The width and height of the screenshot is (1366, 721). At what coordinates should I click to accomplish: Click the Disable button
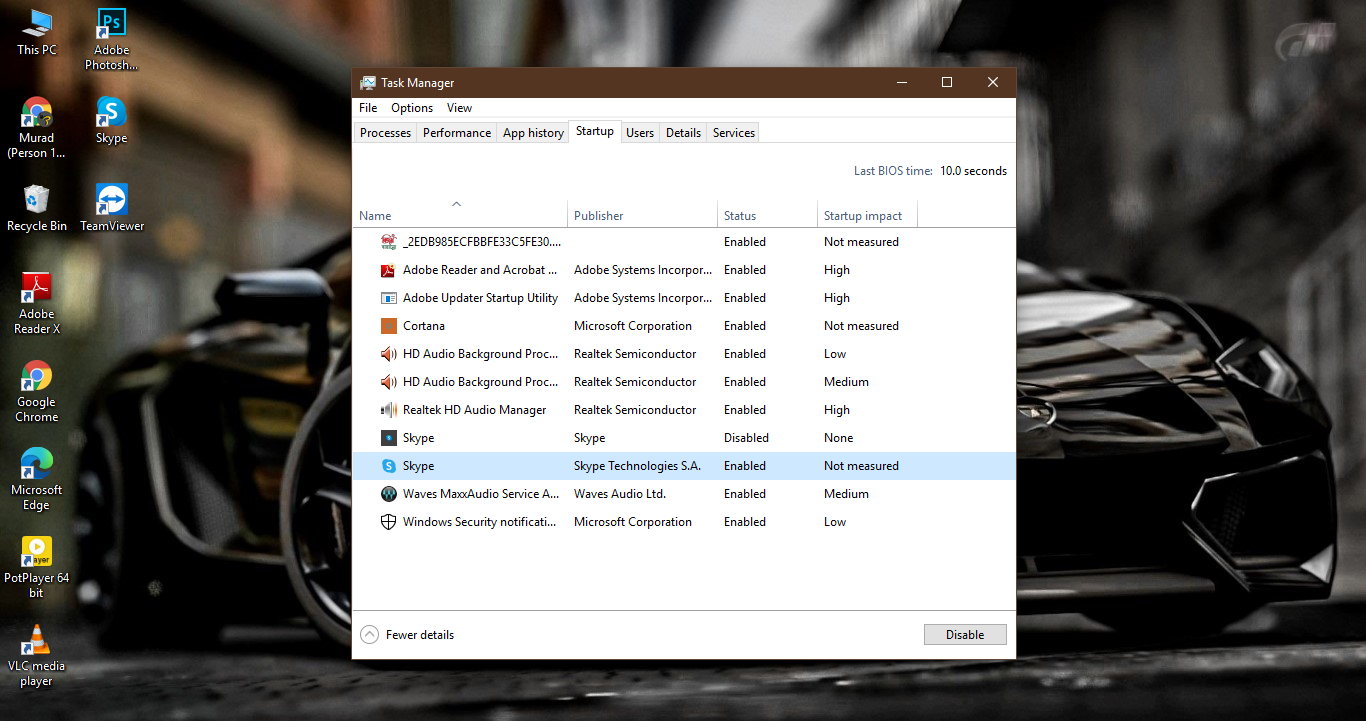pyautogui.click(x=965, y=635)
